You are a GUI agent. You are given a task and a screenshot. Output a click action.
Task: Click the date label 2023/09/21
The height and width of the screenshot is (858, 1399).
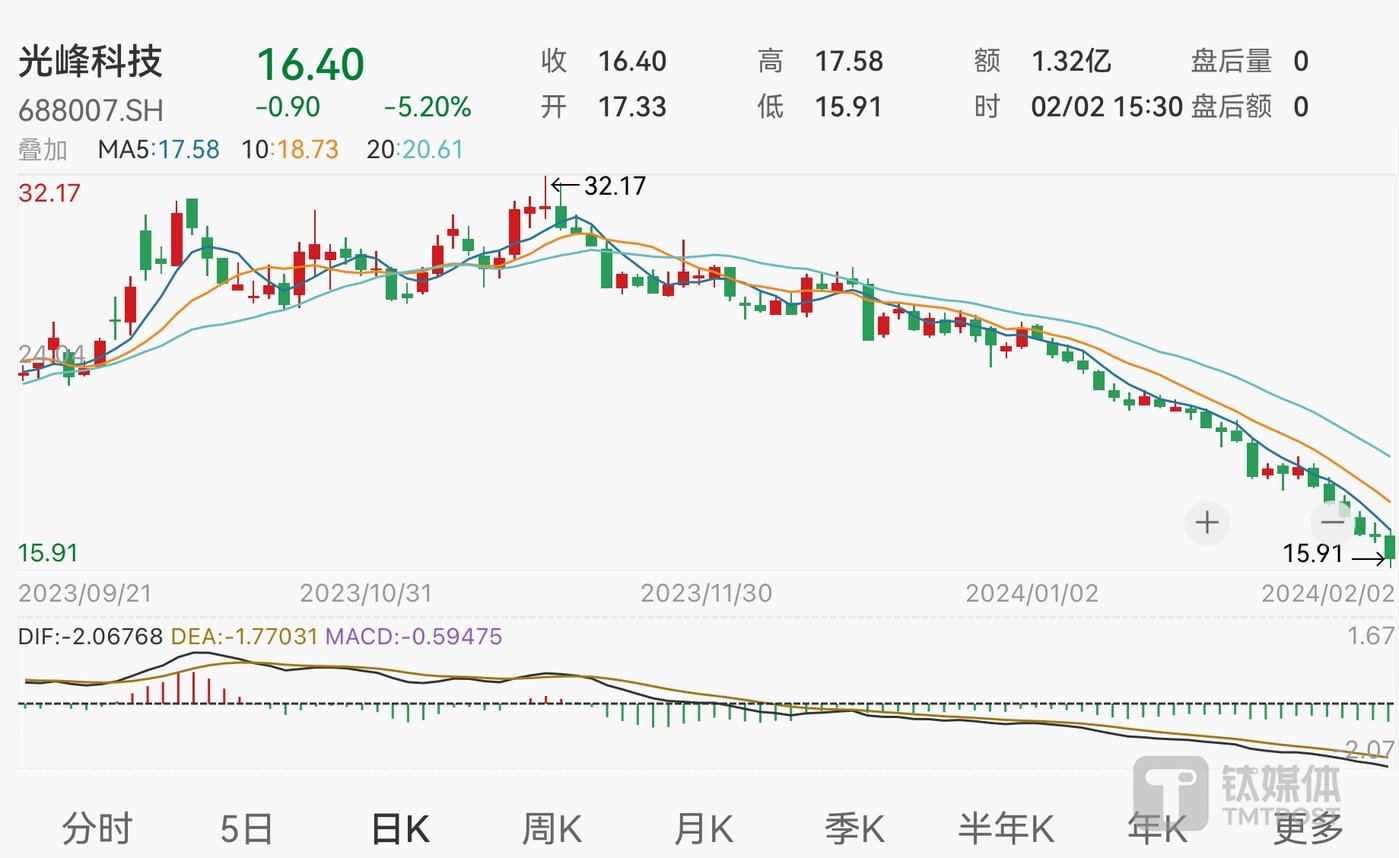[x=86, y=593]
